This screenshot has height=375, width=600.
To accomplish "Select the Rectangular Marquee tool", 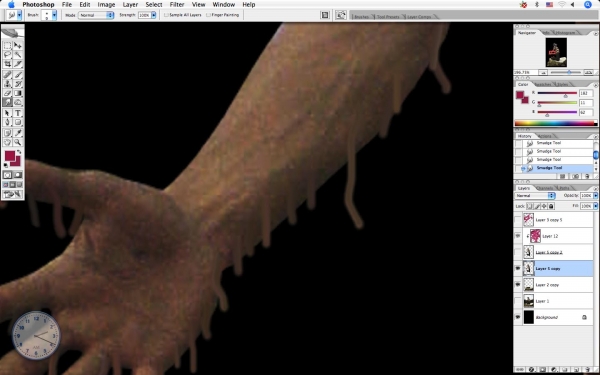I will point(7,46).
